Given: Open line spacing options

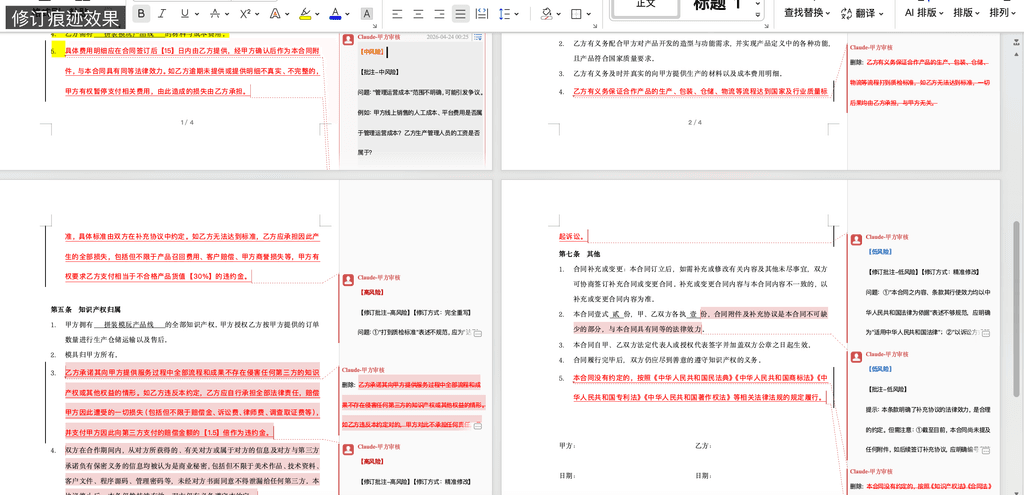Looking at the screenshot, I should (508, 14).
